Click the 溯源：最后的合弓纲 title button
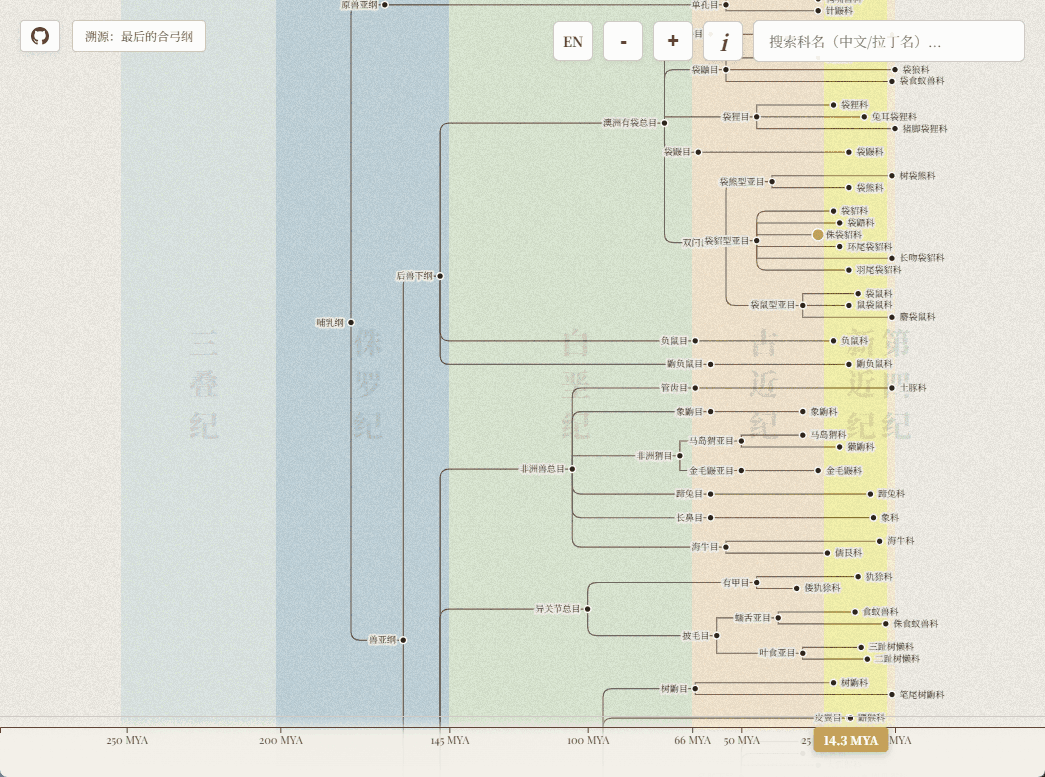Screen dimensions: 1045x777 139,37
